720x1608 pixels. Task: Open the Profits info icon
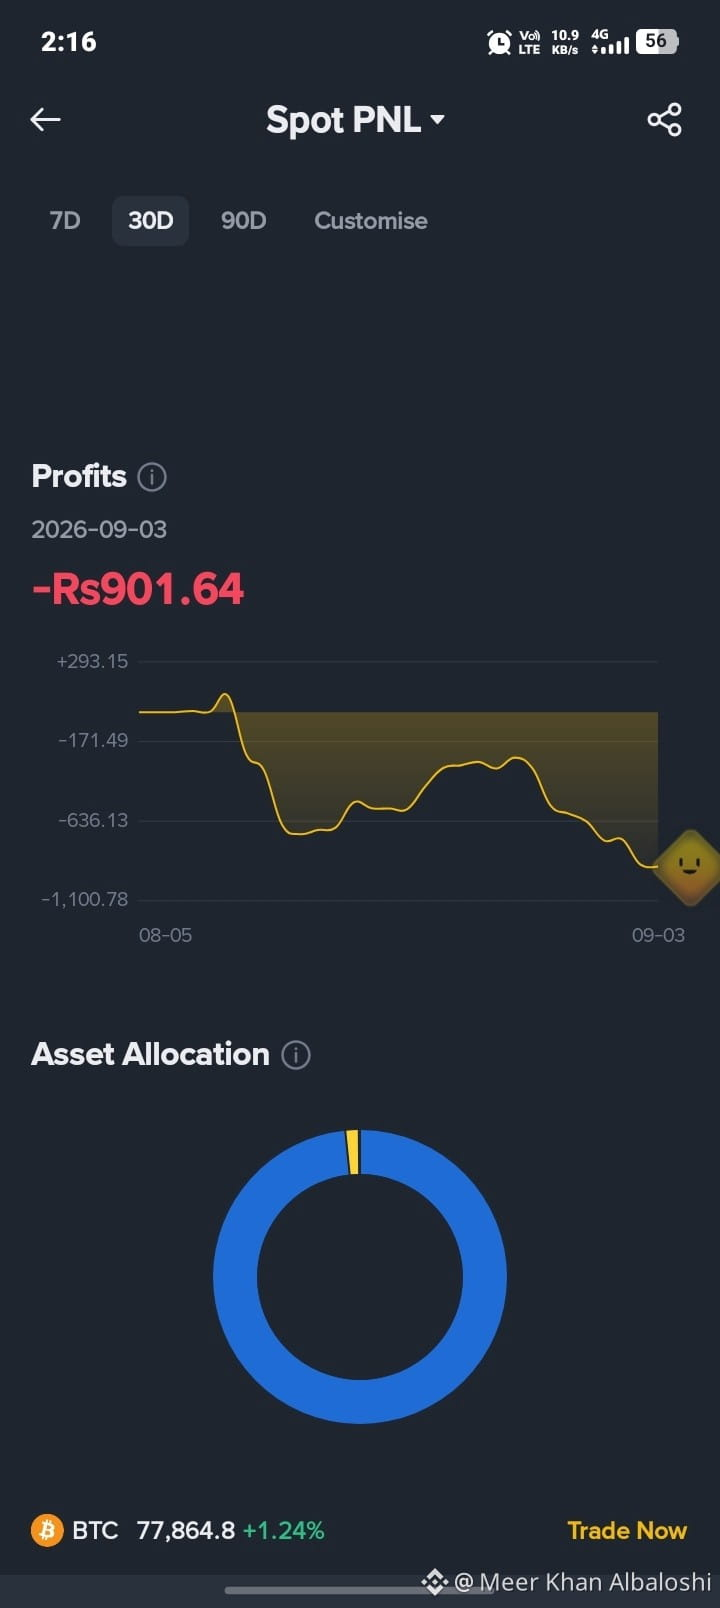152,477
